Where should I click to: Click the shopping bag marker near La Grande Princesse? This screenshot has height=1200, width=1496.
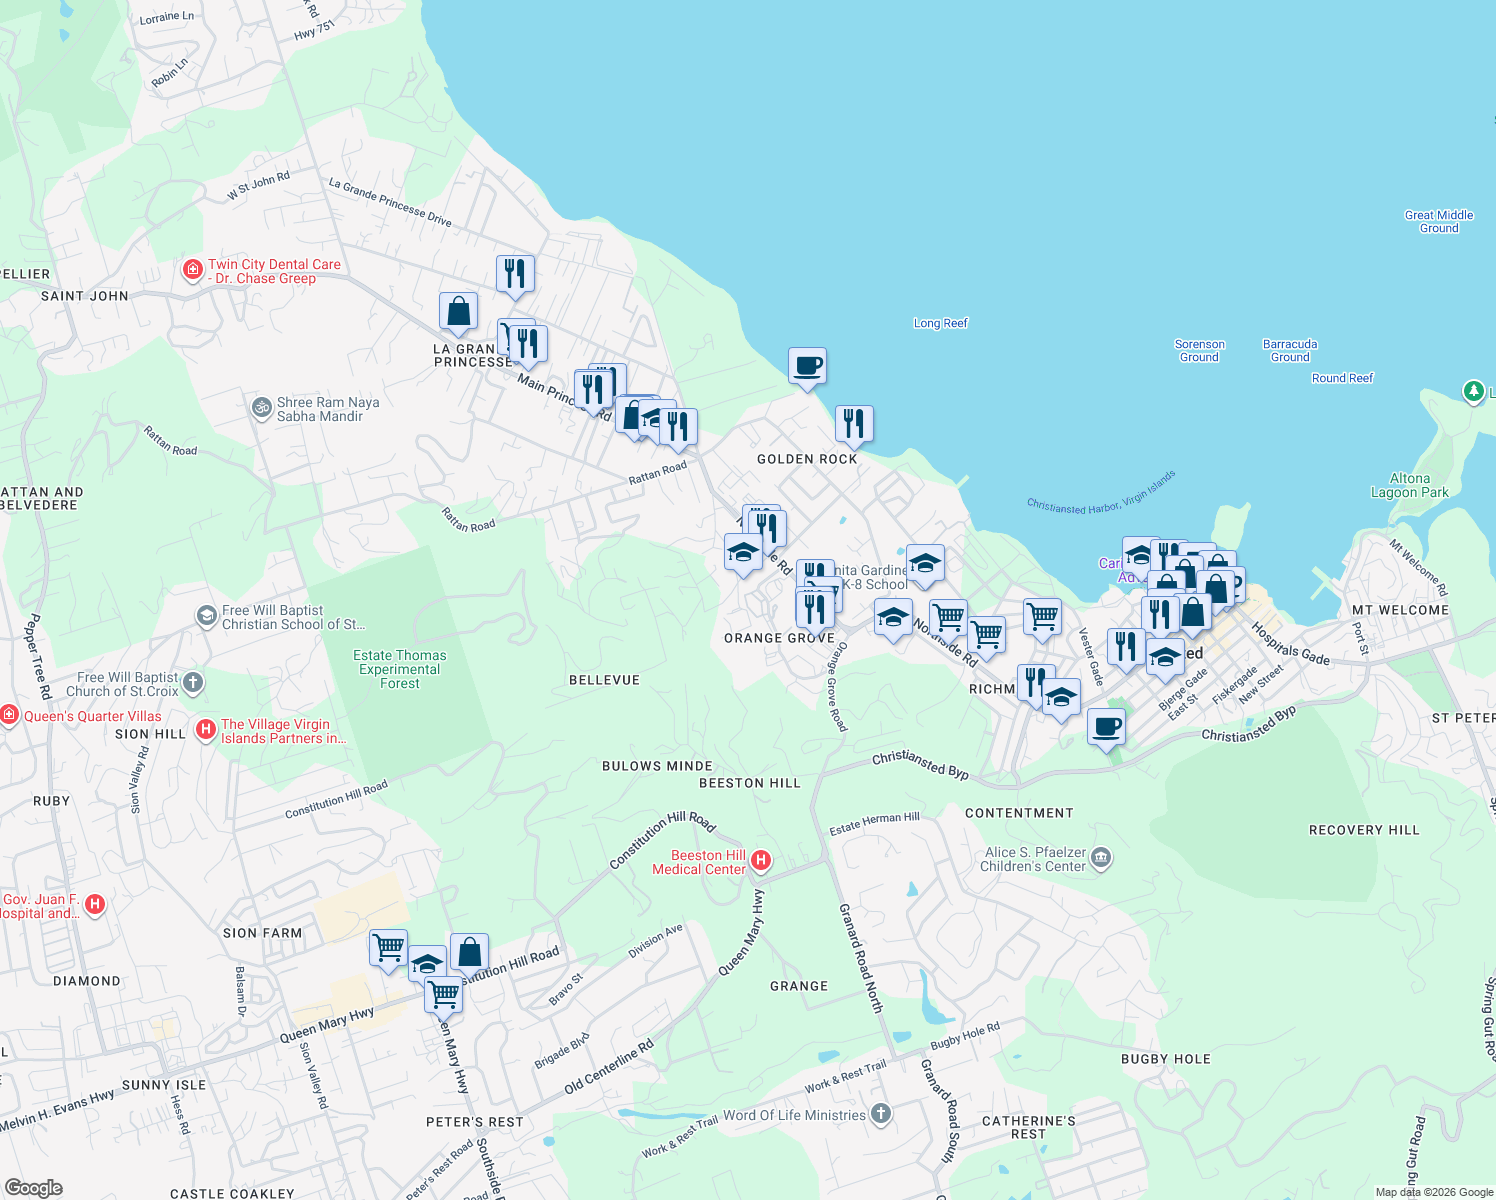459,311
